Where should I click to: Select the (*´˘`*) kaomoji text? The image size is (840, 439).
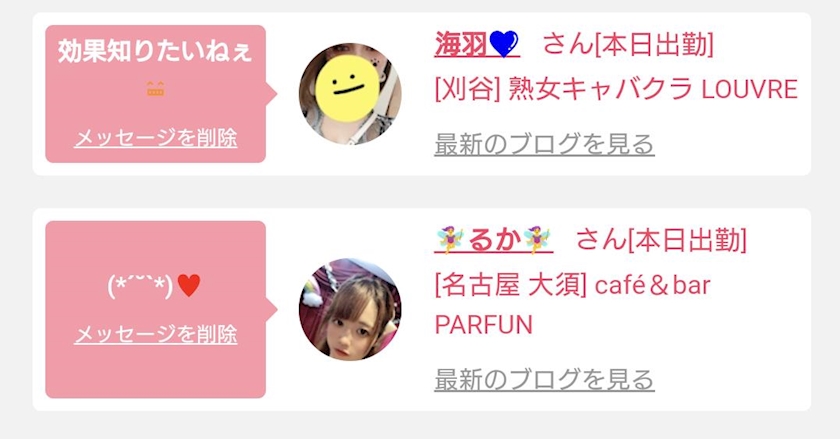pyautogui.click(x=141, y=287)
